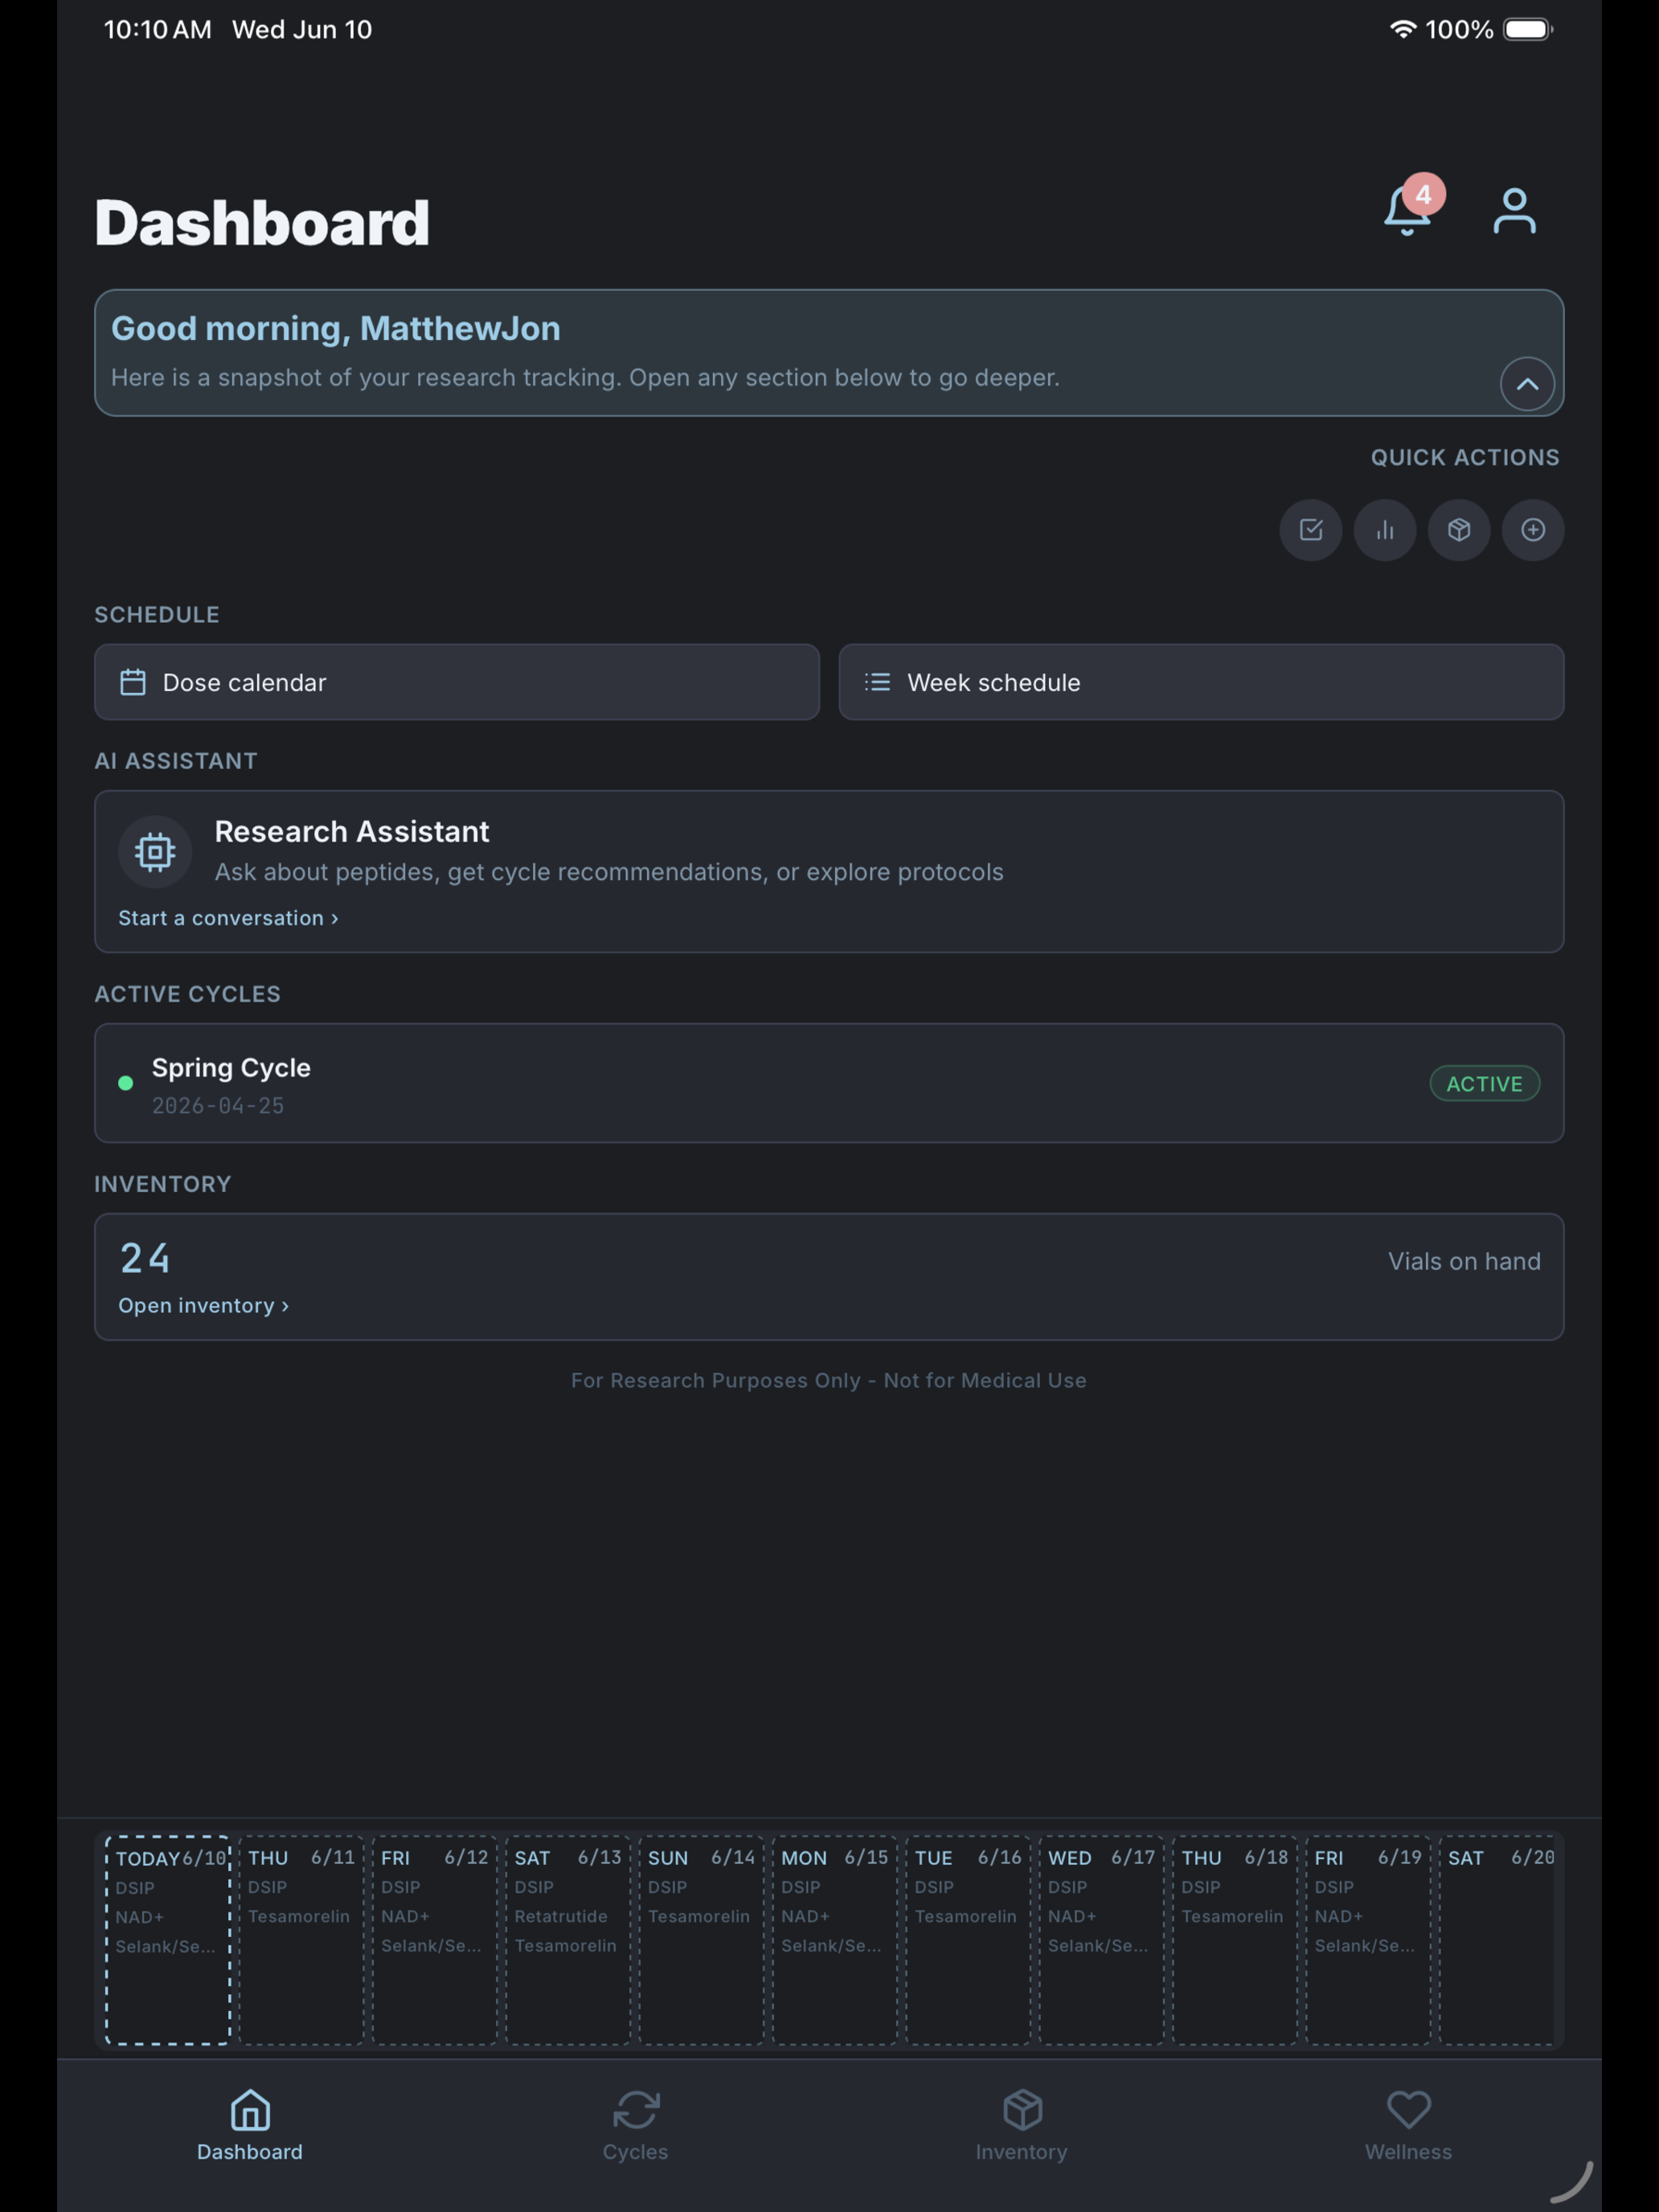Click the Wi-Fi status icon
1659x2212 pixels.
coord(1403,29)
